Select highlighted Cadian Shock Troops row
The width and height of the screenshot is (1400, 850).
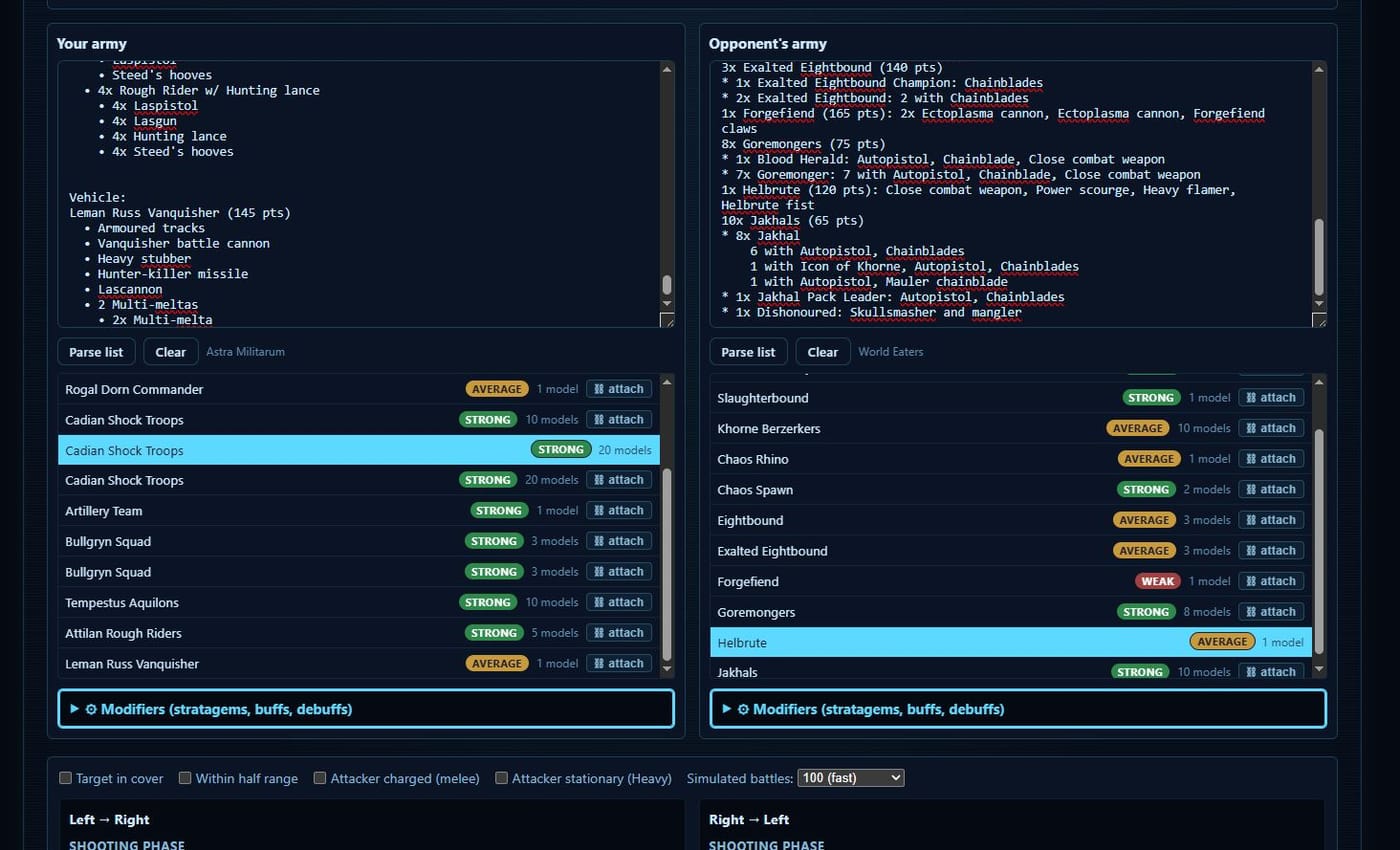[359, 450]
